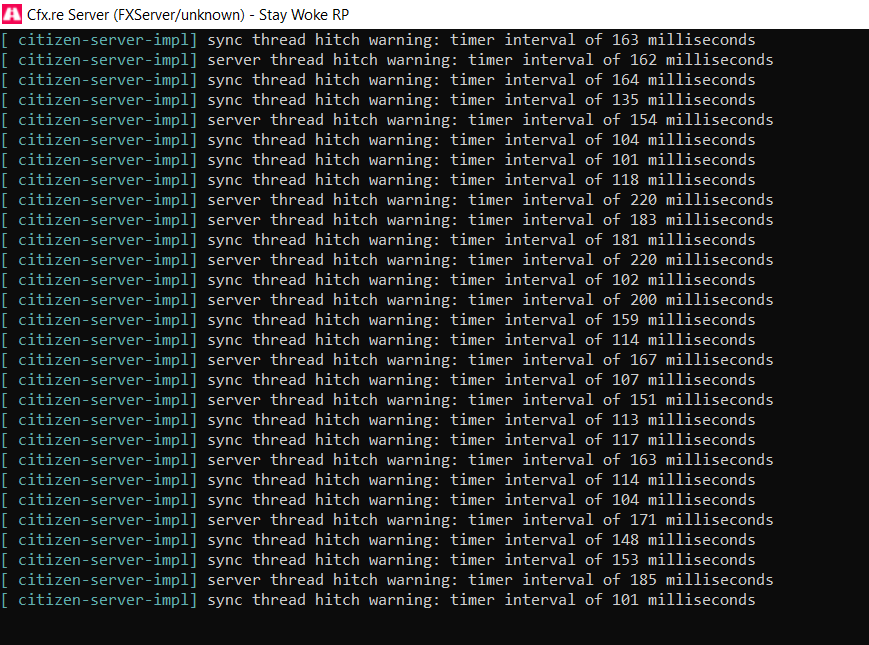Select the sync thread warning of 159 milliseconds
869x645 pixels.
[x=378, y=320]
